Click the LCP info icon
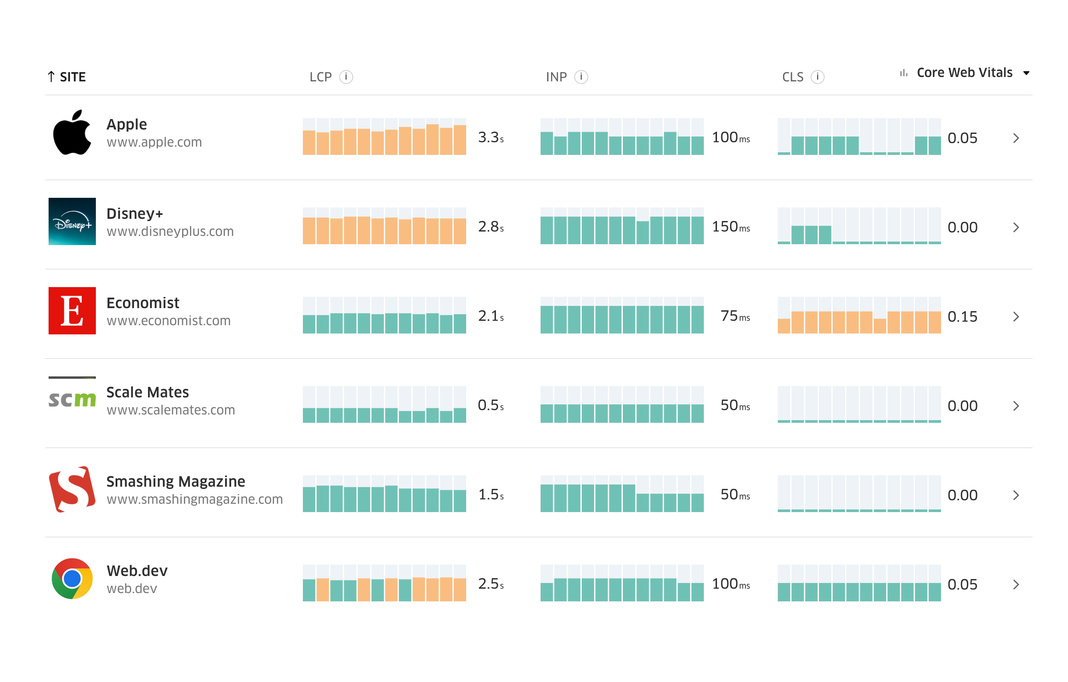This screenshot has height=682, width=1068. (346, 77)
